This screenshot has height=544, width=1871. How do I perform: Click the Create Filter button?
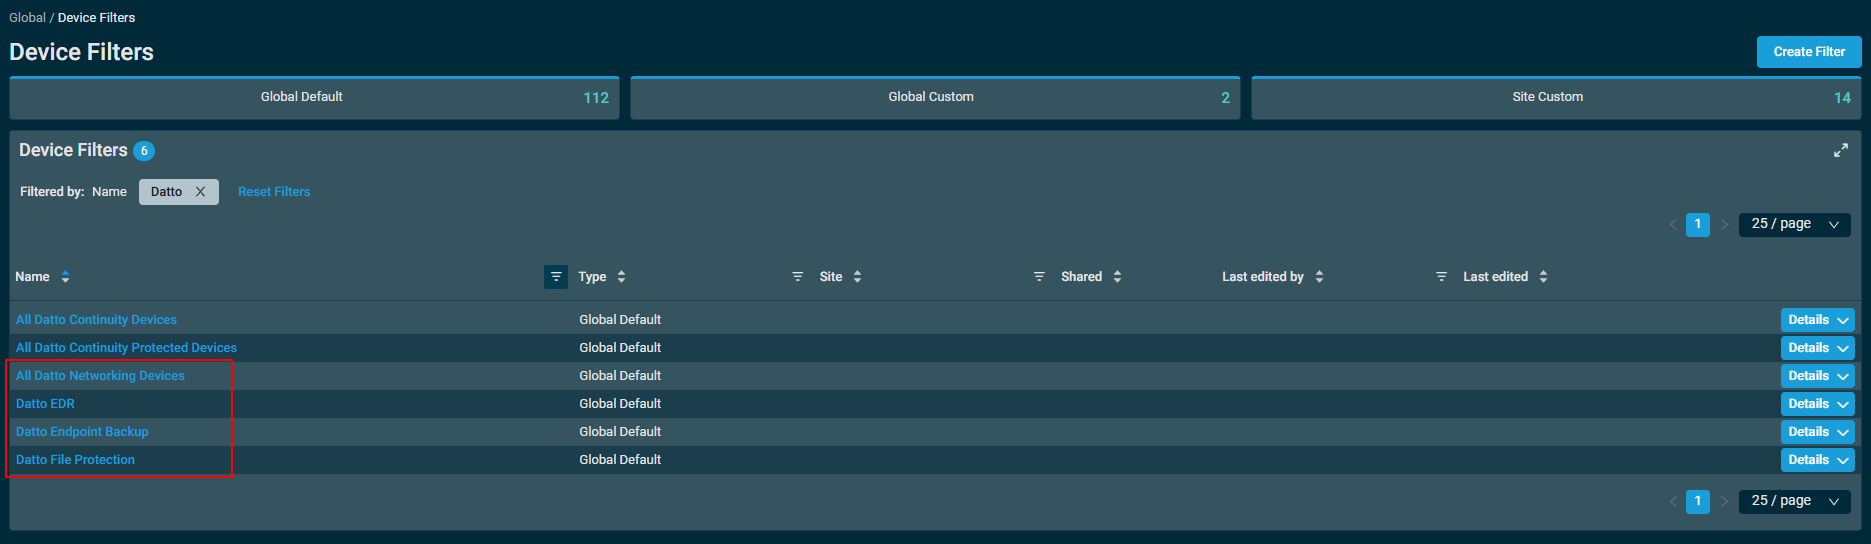click(x=1808, y=52)
